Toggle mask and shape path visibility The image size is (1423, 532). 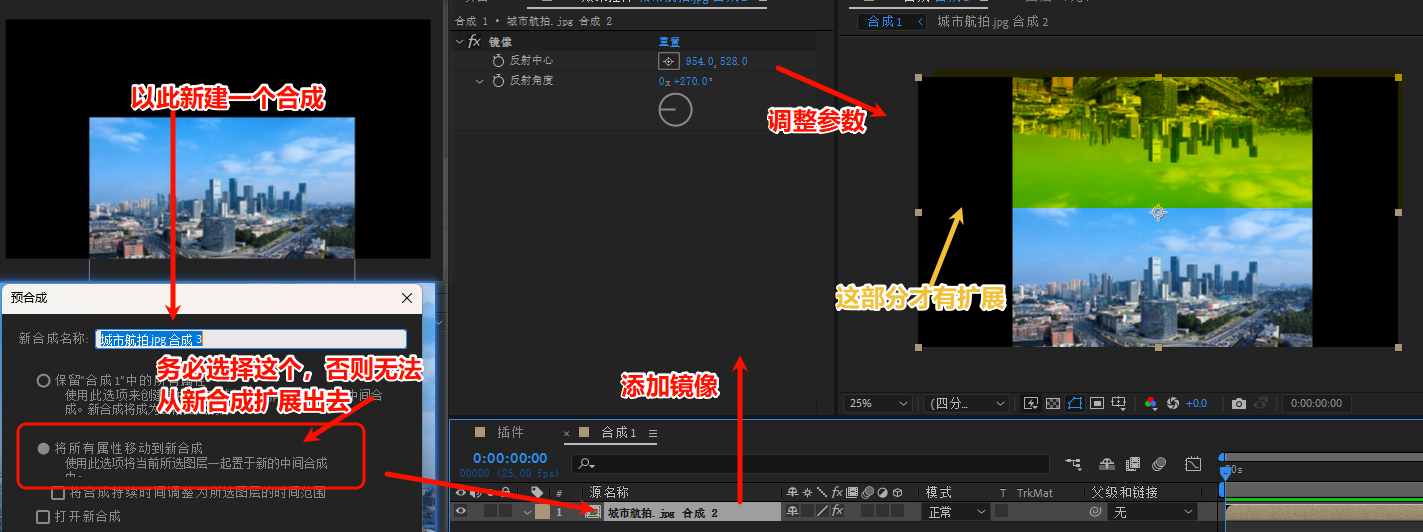click(x=1075, y=403)
